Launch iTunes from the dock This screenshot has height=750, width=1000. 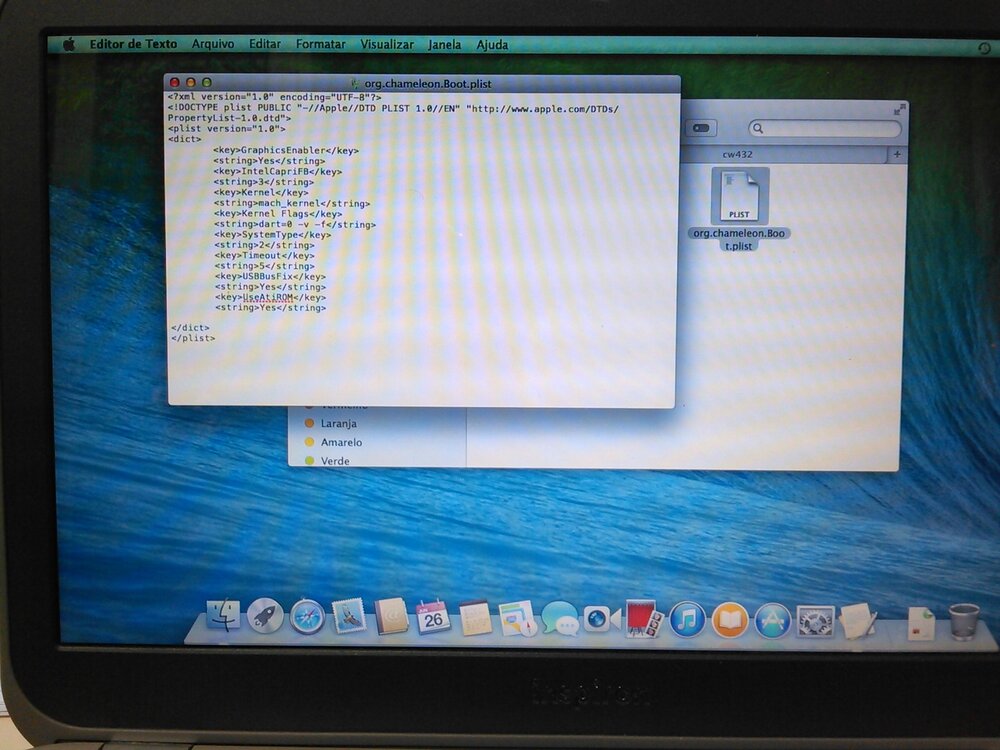[x=687, y=620]
